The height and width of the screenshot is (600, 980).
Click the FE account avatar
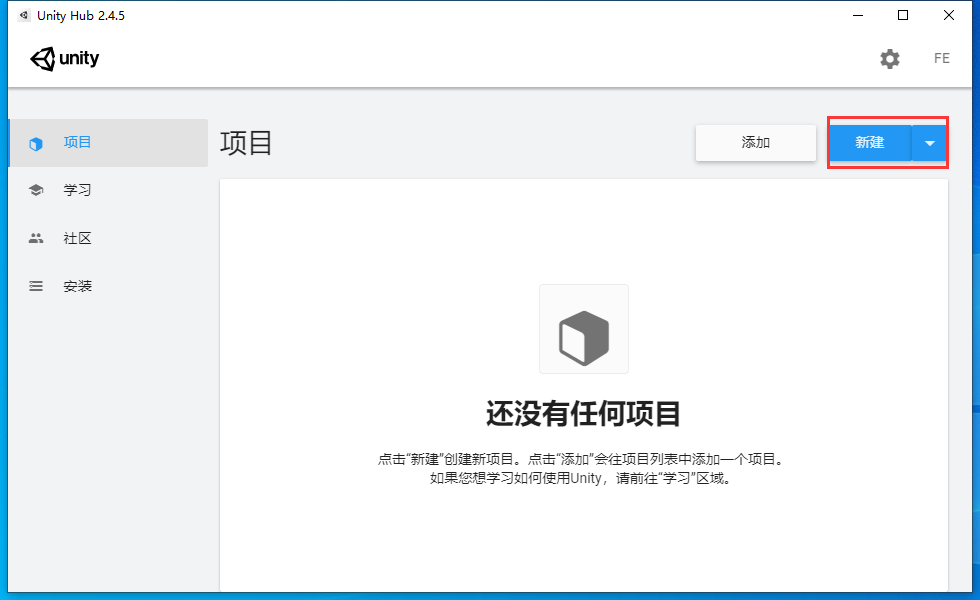pos(941,58)
